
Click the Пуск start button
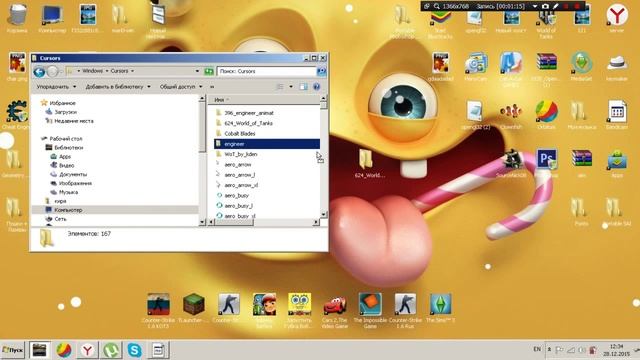13,350
